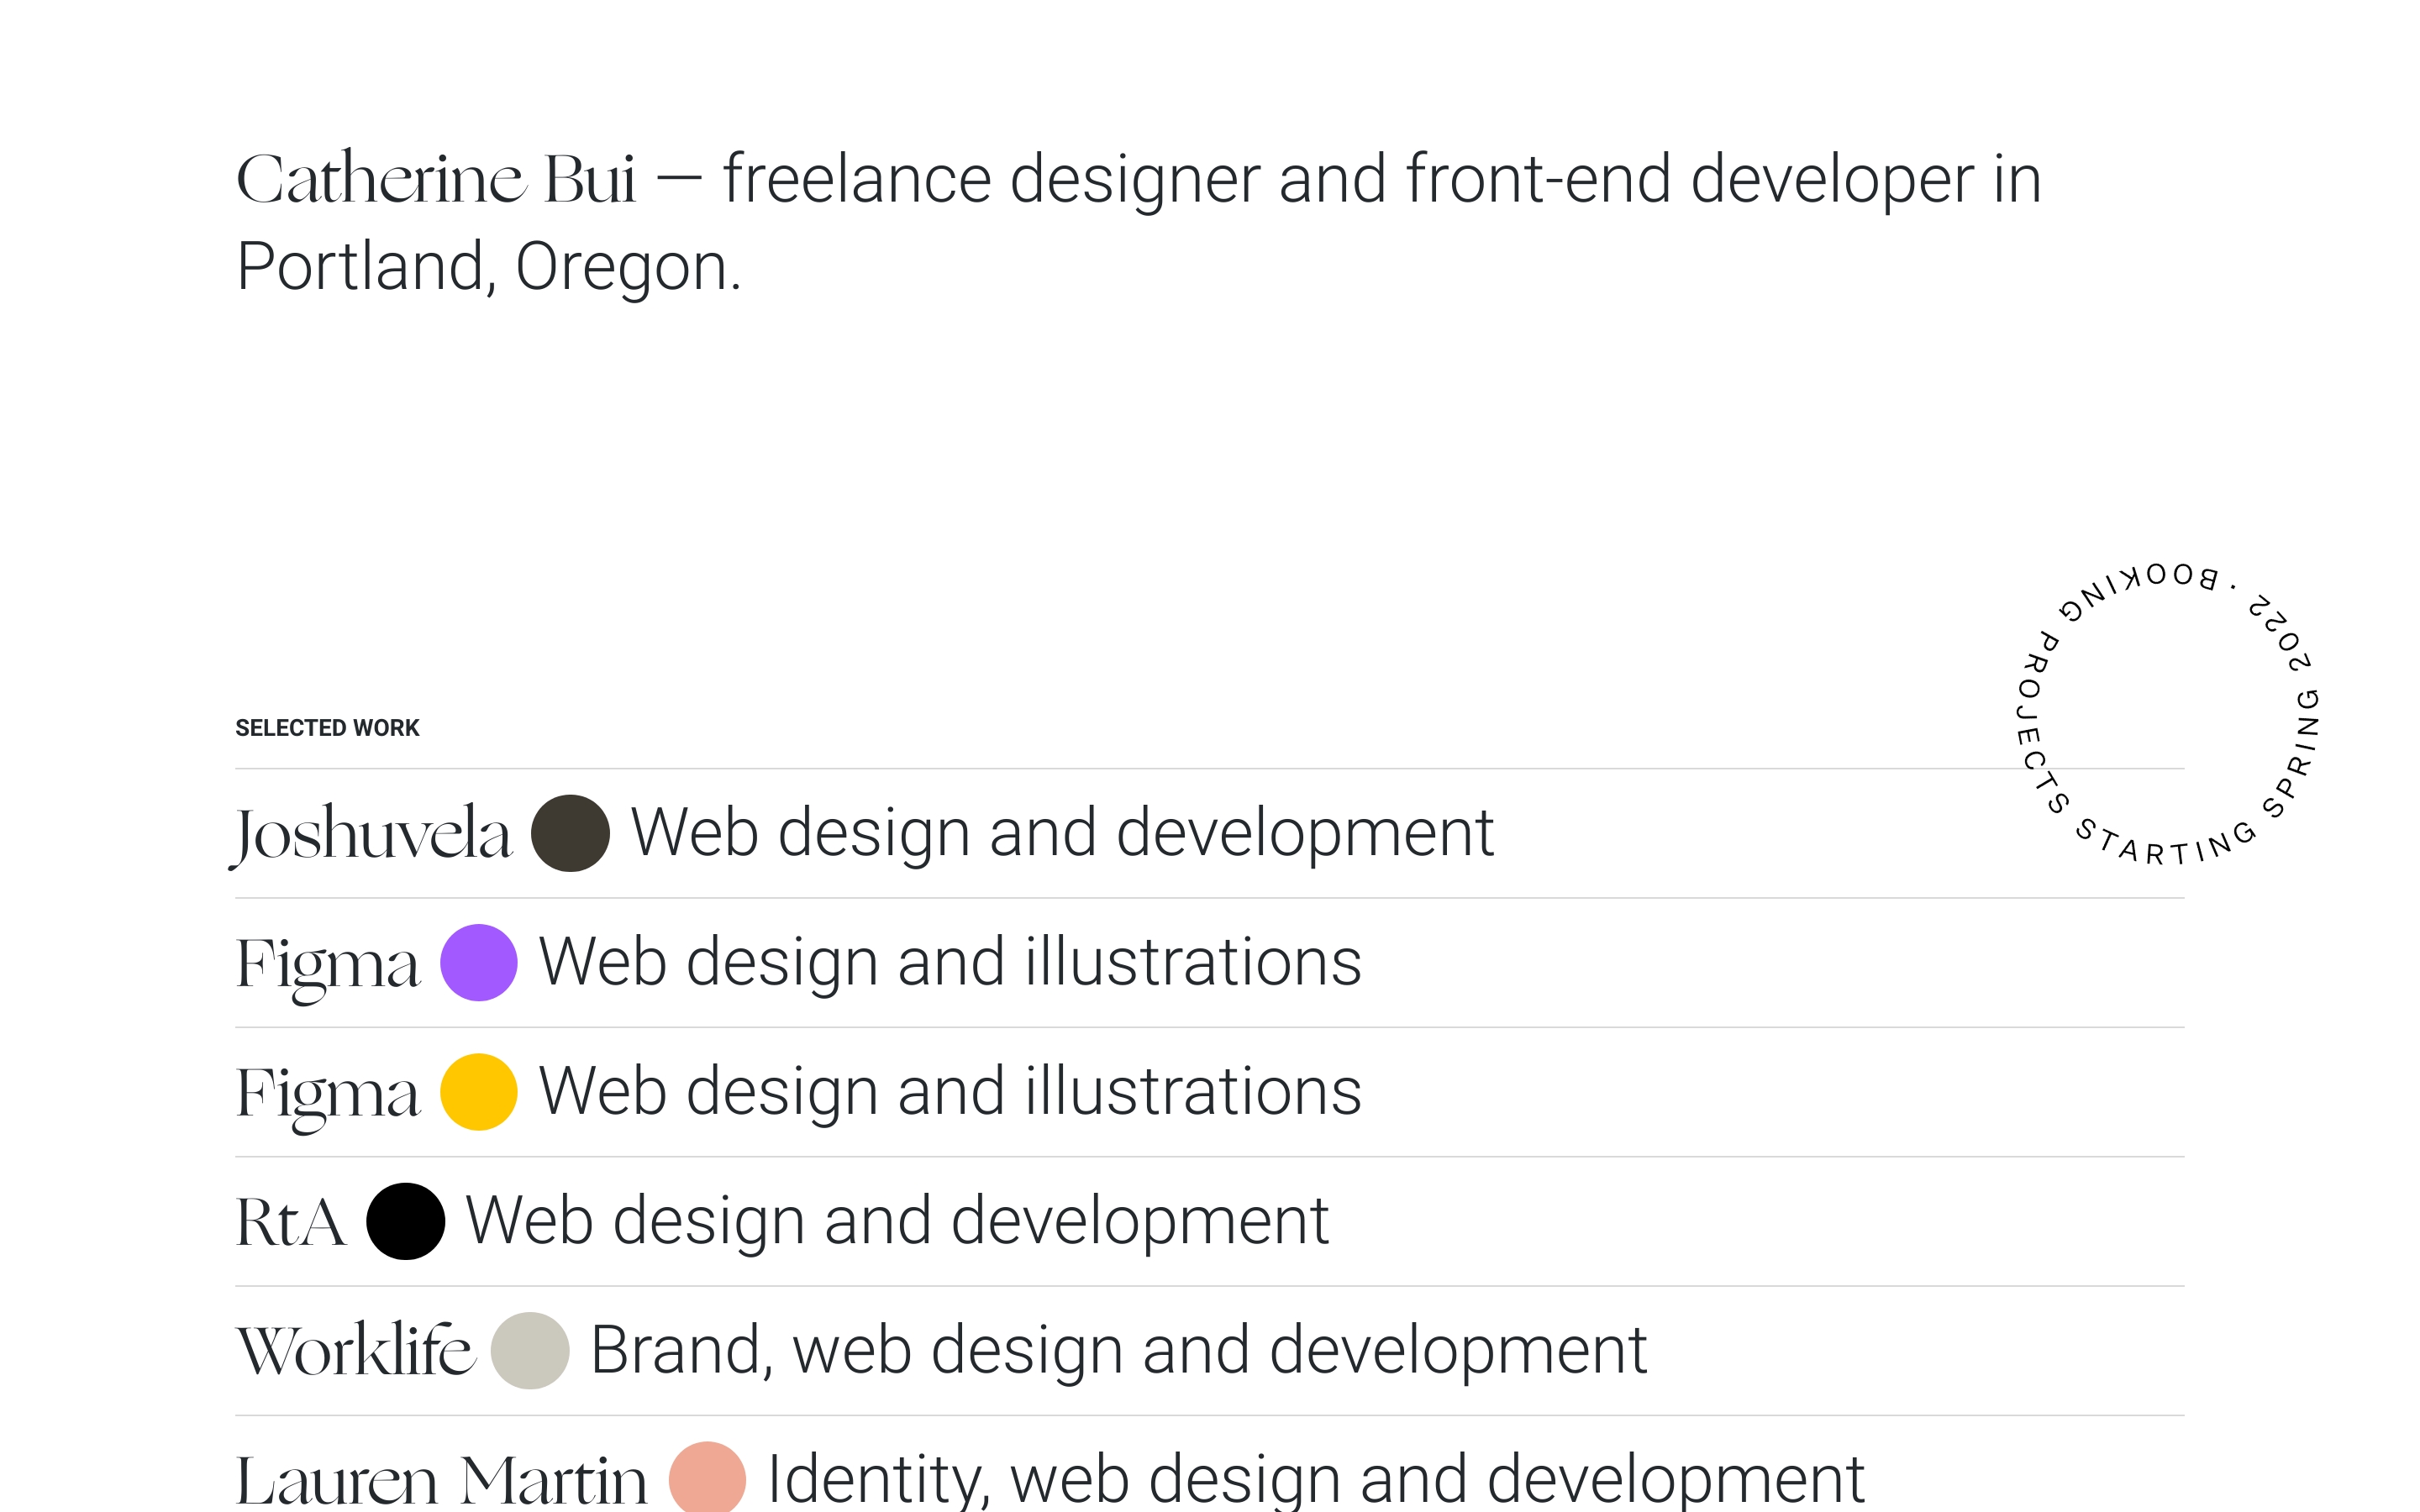The image size is (2420, 1512).
Task: Open the Joshuvela project link
Action: point(371,833)
